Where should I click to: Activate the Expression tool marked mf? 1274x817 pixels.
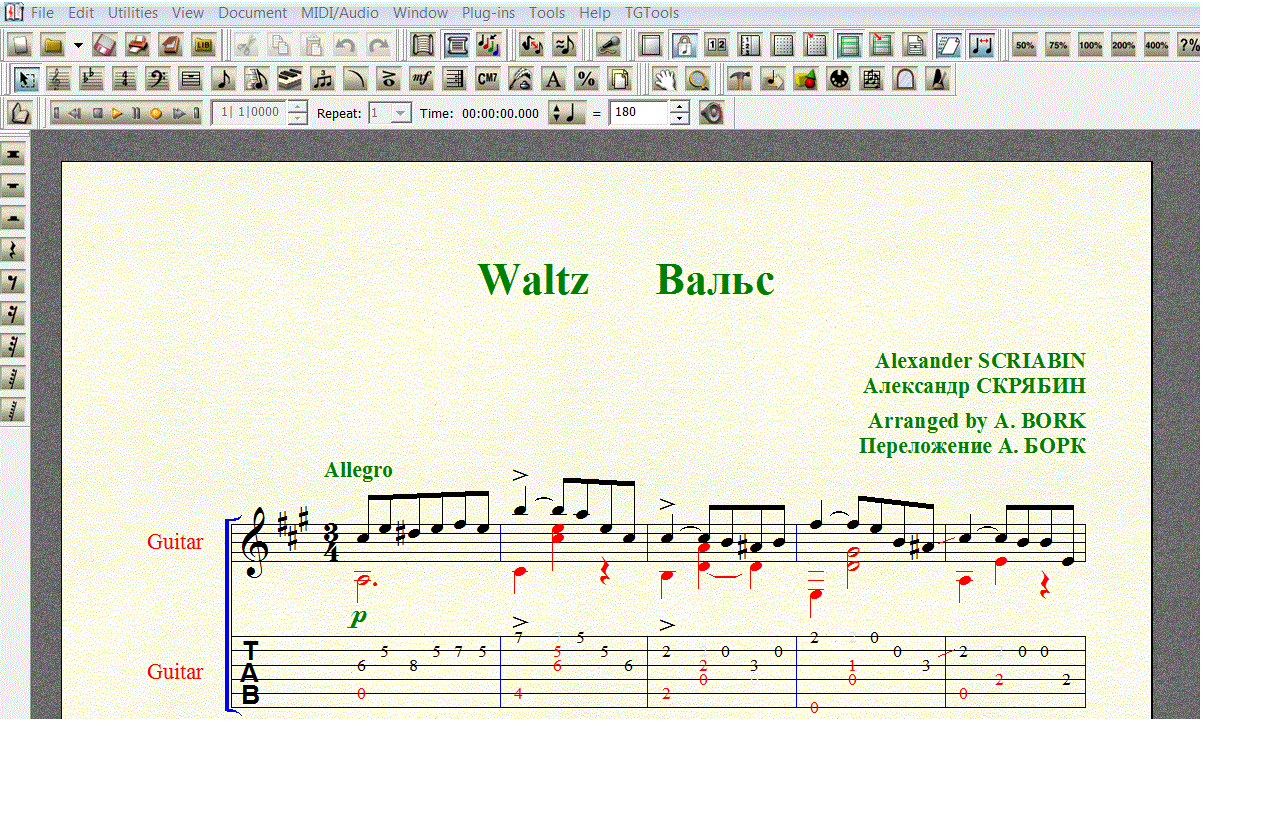pos(421,79)
